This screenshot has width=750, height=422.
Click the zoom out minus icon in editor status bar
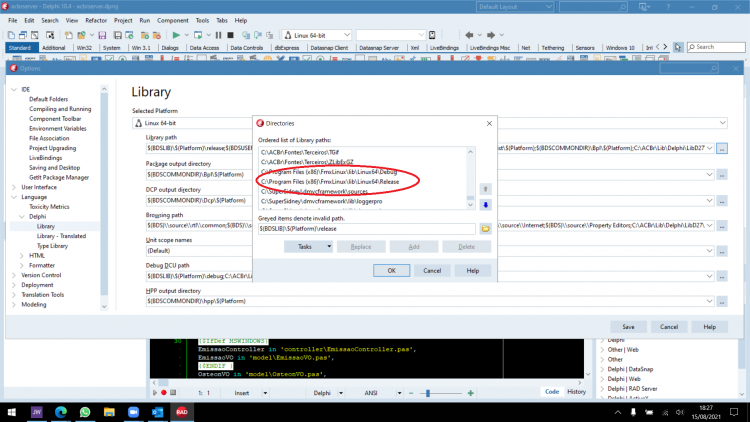click(411, 393)
